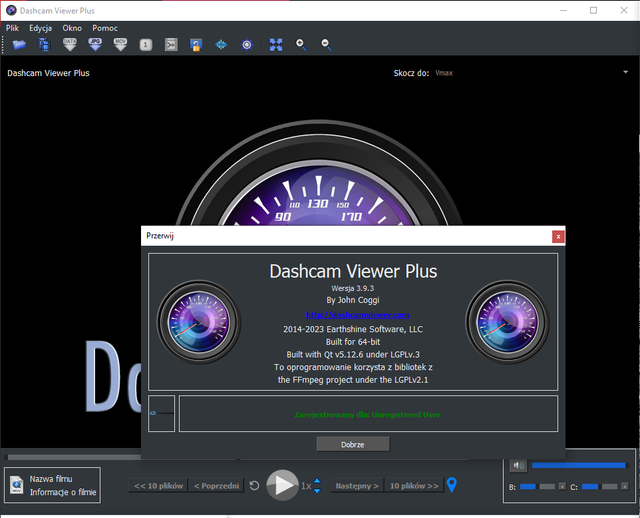Click the replay circular arrow icon
Image resolution: width=640 pixels, height=518 pixels.
(254, 486)
